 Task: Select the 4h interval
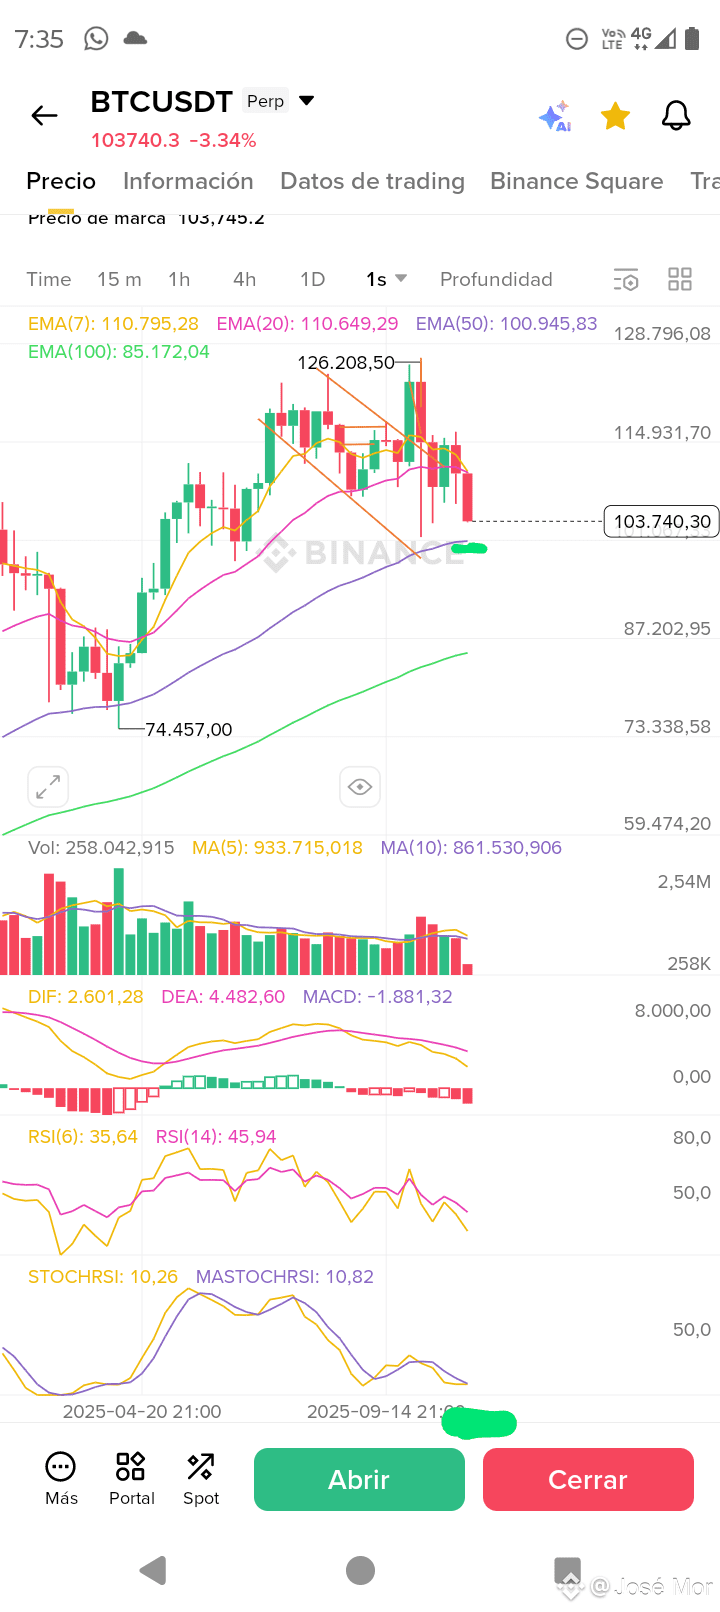tap(244, 279)
